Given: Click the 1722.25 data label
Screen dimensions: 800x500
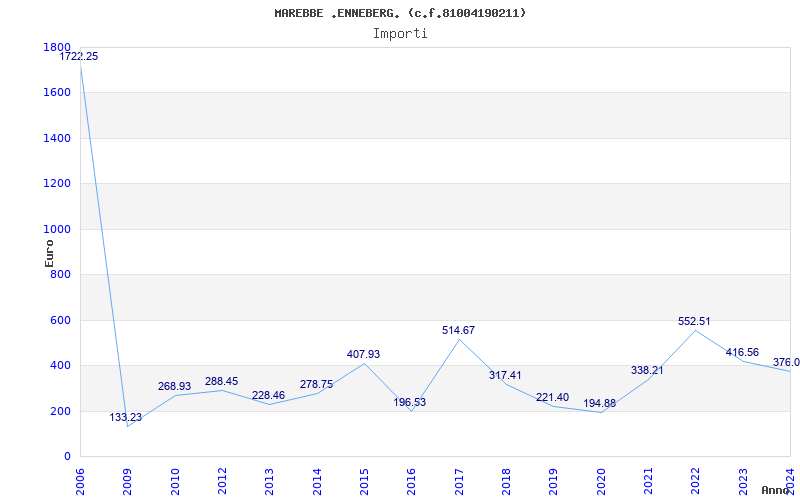Looking at the screenshot, I should pyautogui.click(x=79, y=57).
